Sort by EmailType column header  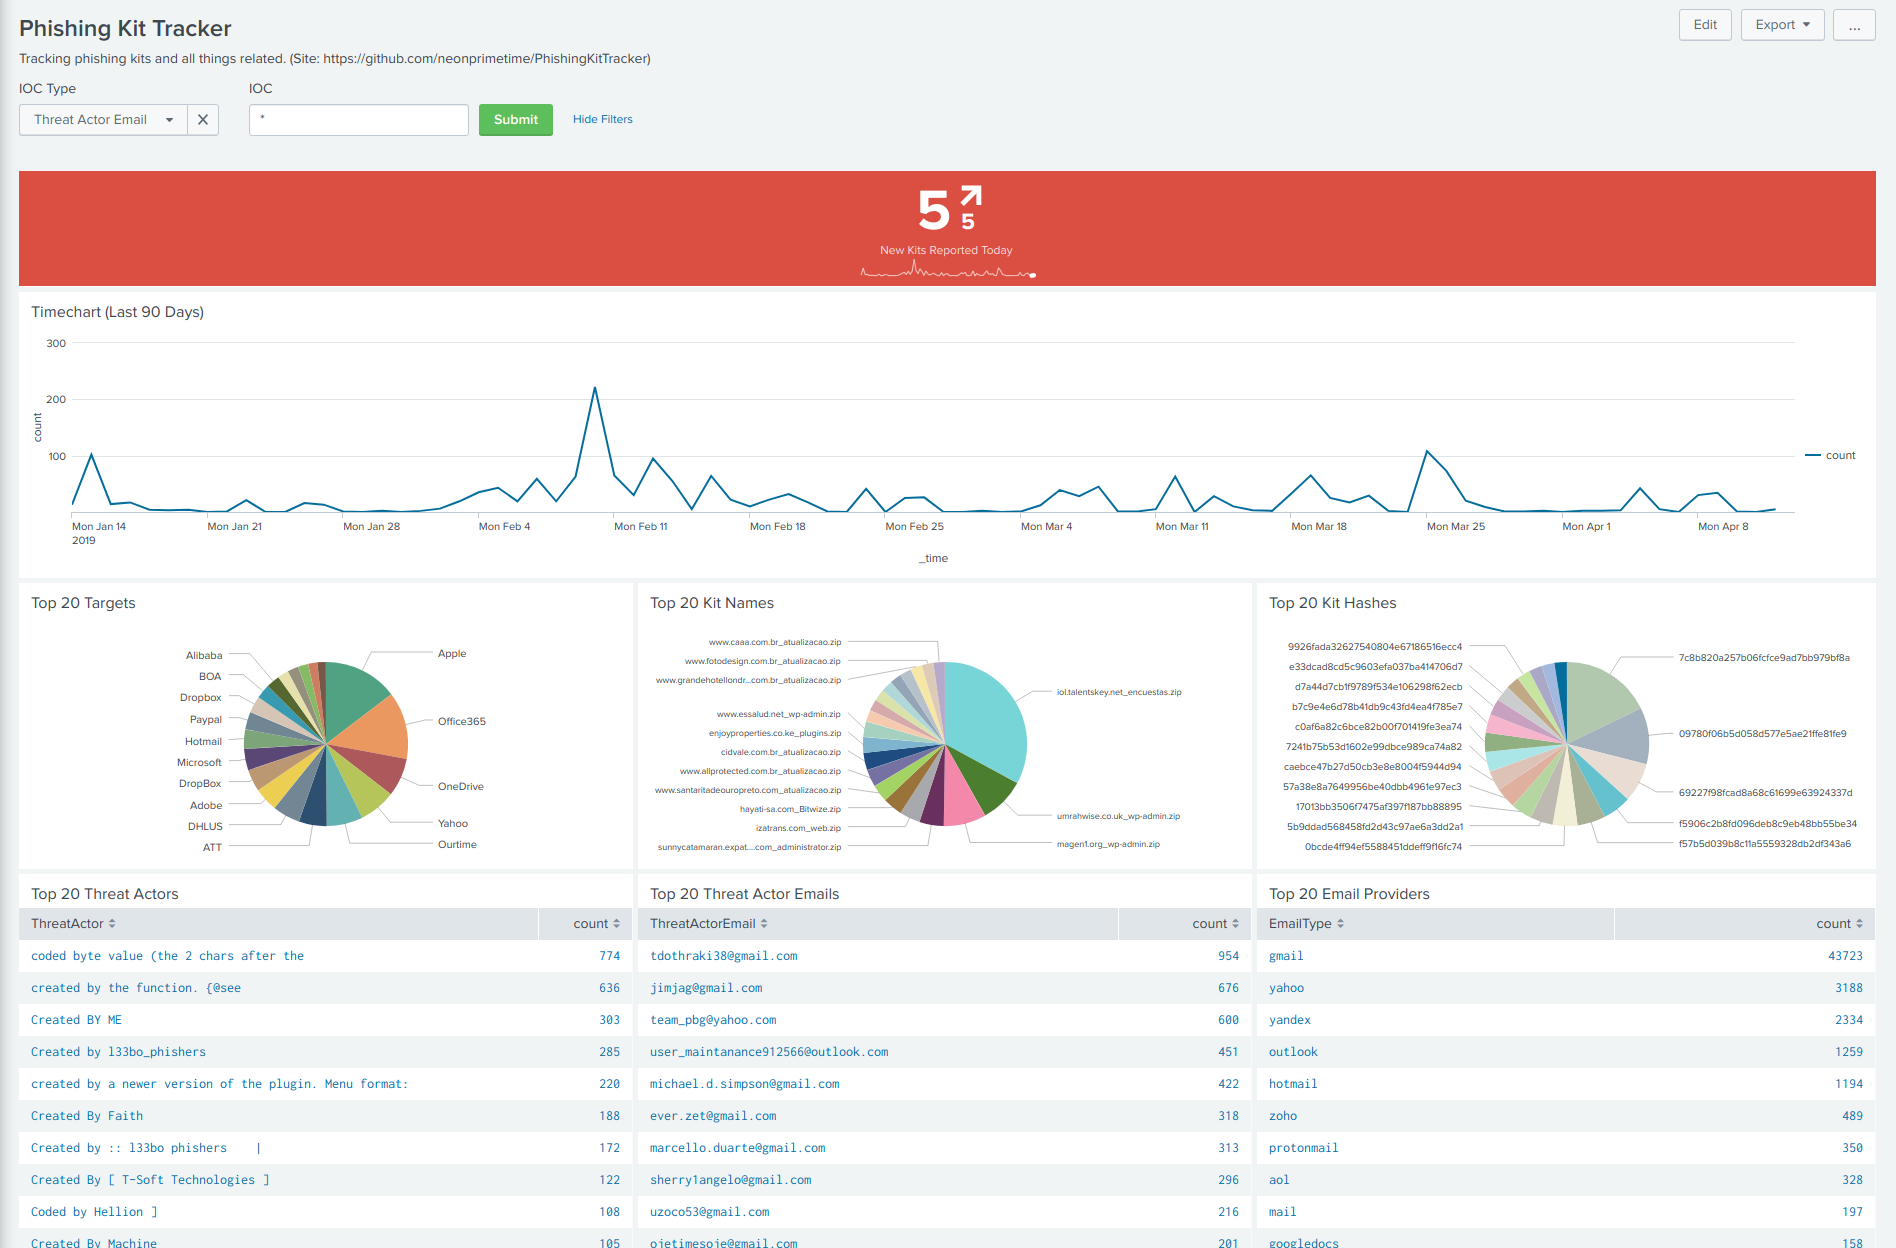coord(1307,924)
